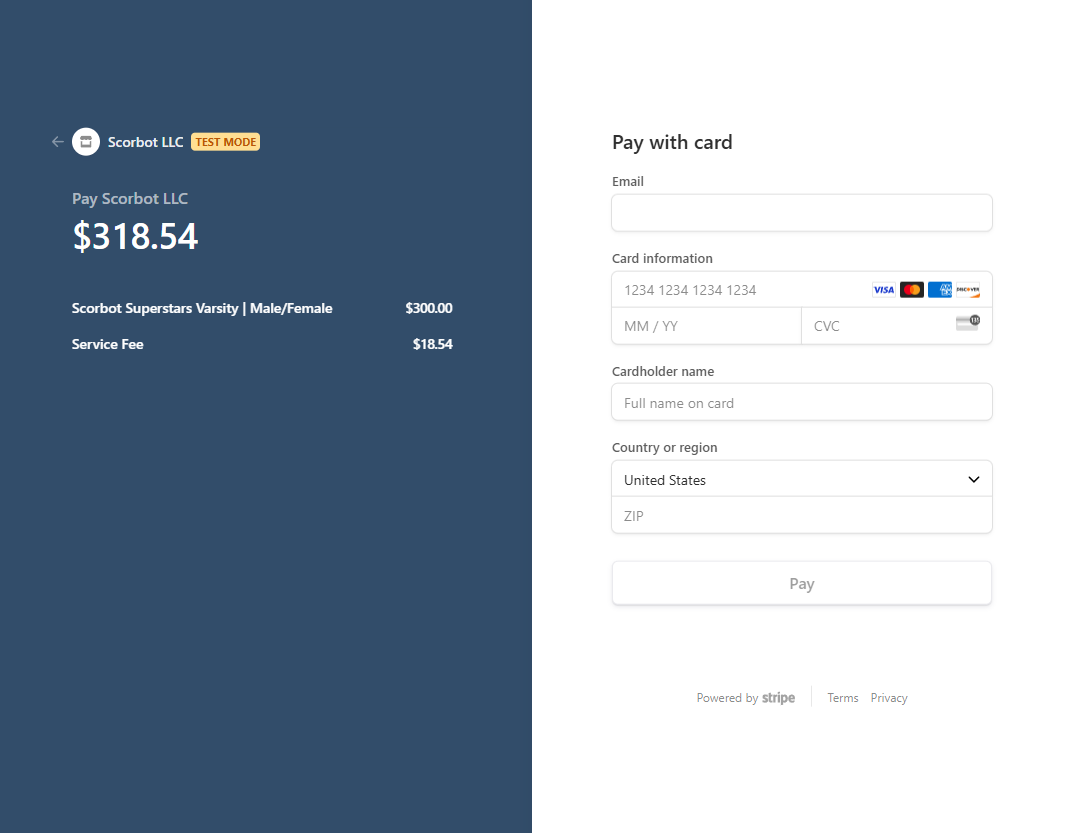Click the Stripe logo in footer
1084x833 pixels.
[778, 698]
